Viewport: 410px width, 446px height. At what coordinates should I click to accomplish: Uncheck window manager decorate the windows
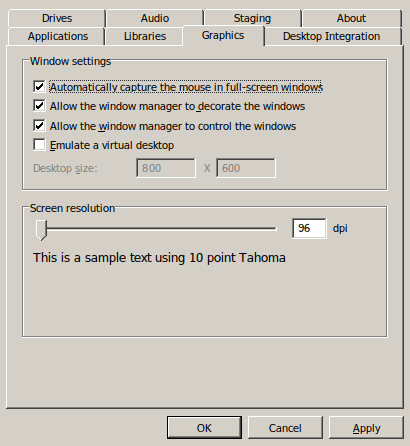[x=39, y=106]
